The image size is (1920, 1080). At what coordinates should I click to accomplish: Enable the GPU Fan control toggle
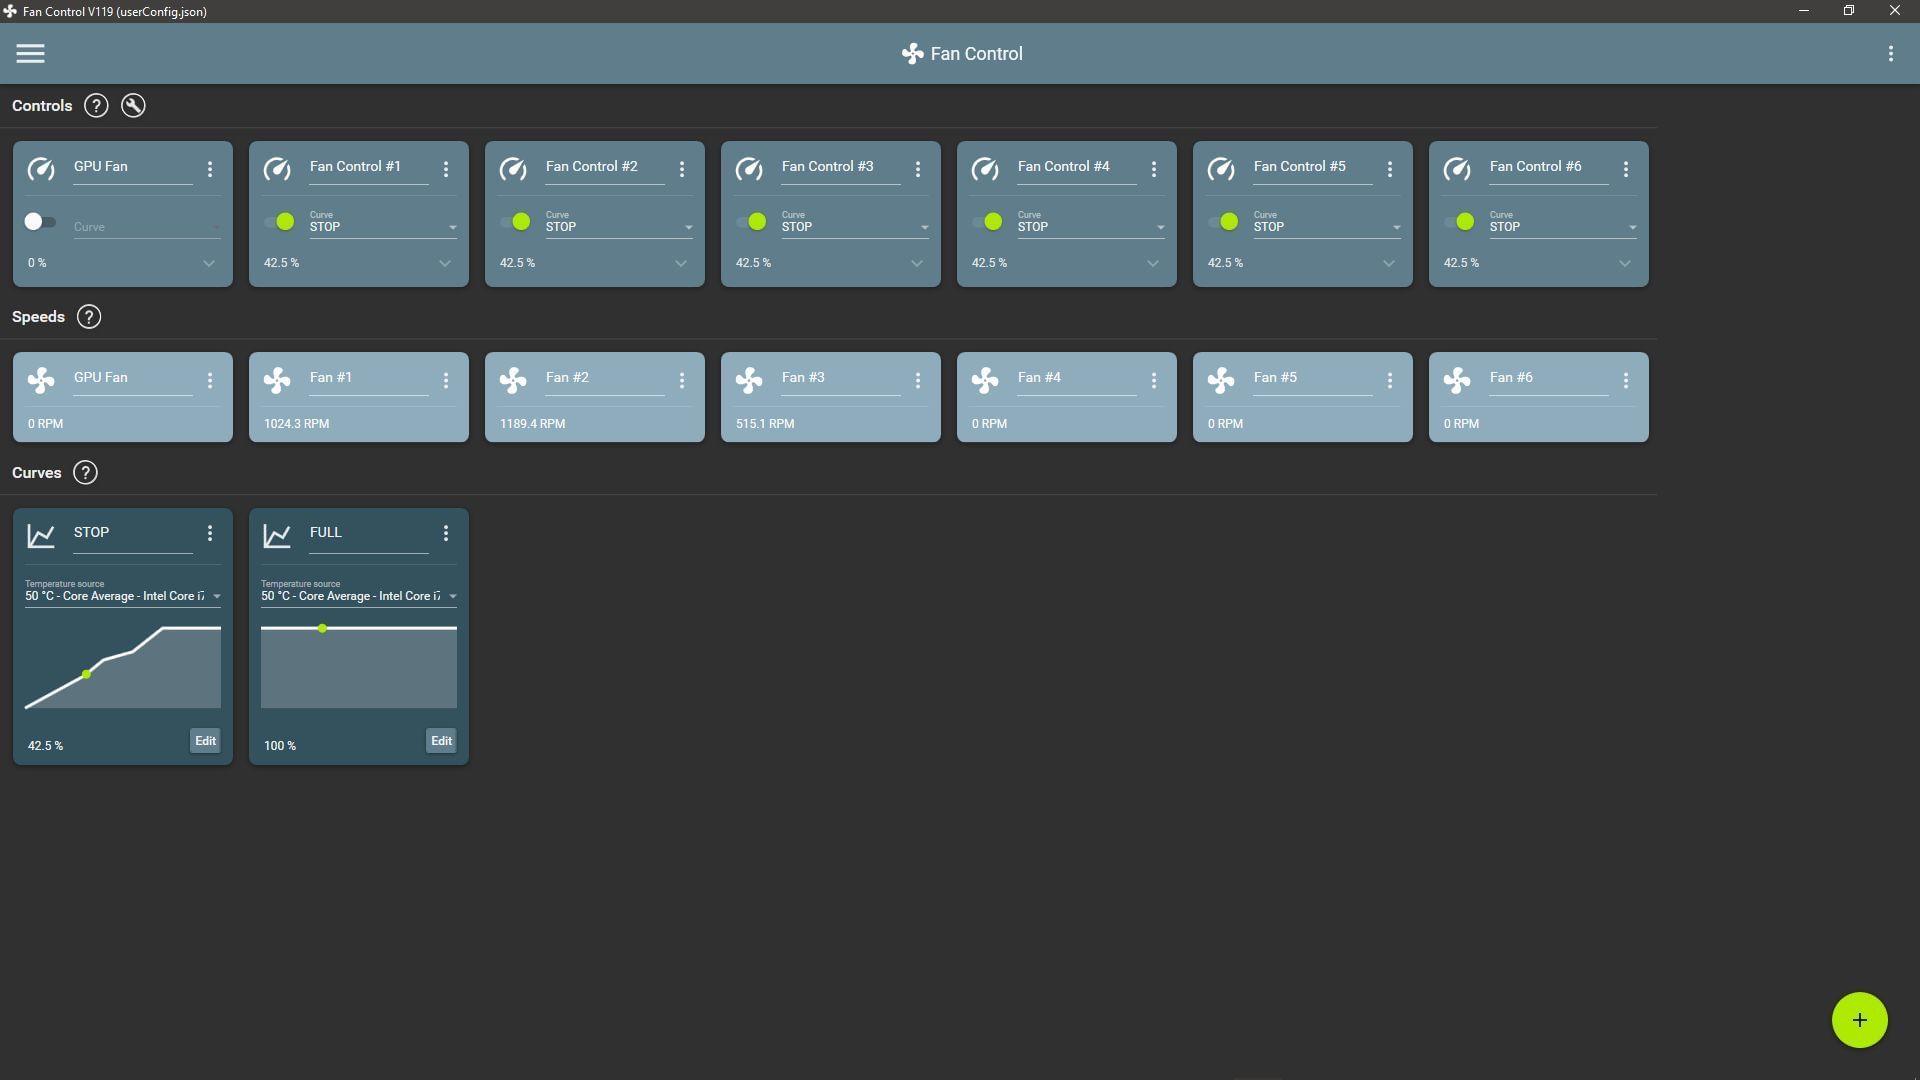pos(40,222)
